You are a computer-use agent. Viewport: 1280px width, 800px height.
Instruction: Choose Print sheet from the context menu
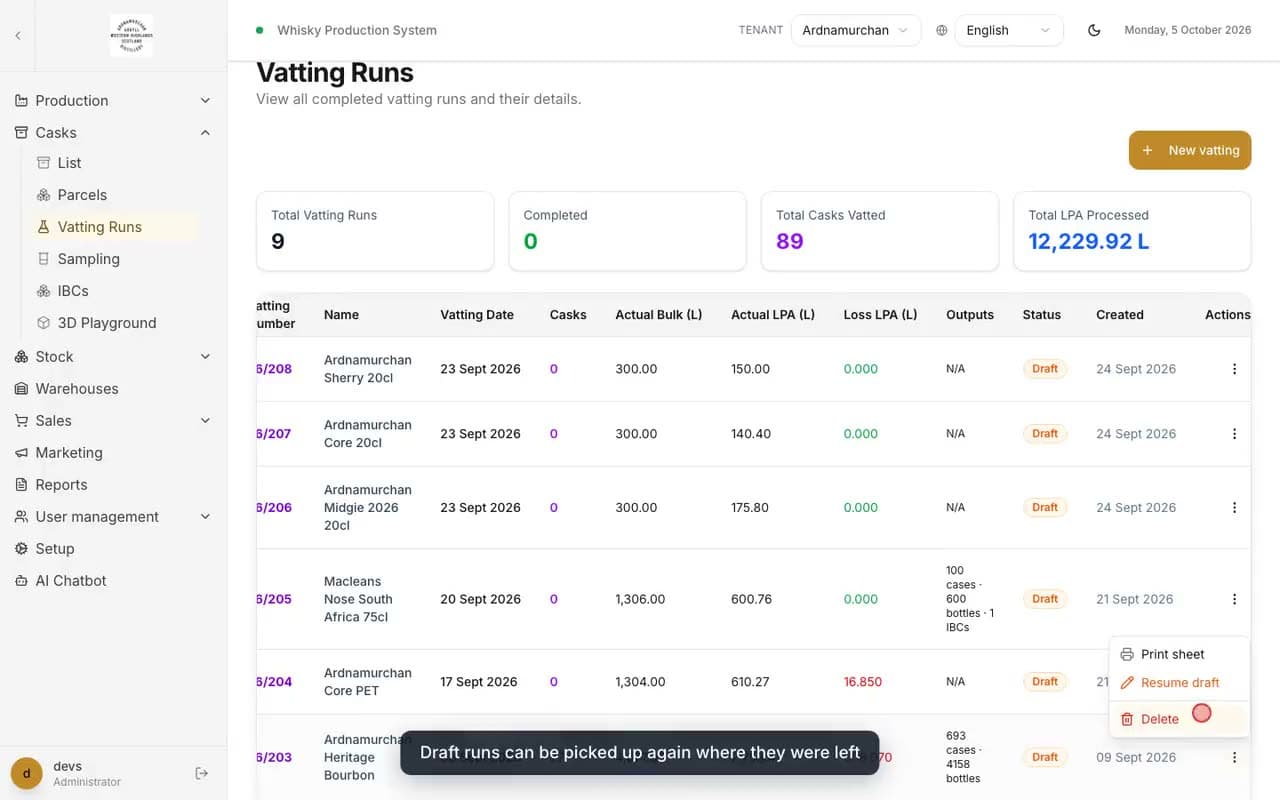(x=1179, y=654)
